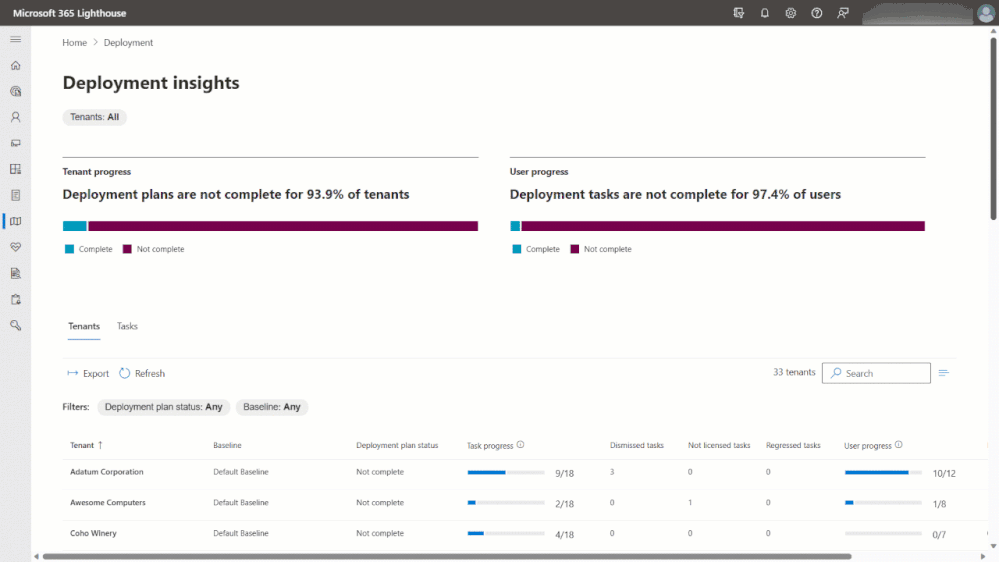Viewport: 999px width, 562px height.
Task: Click the Help question mark icon
Action: [x=817, y=13]
